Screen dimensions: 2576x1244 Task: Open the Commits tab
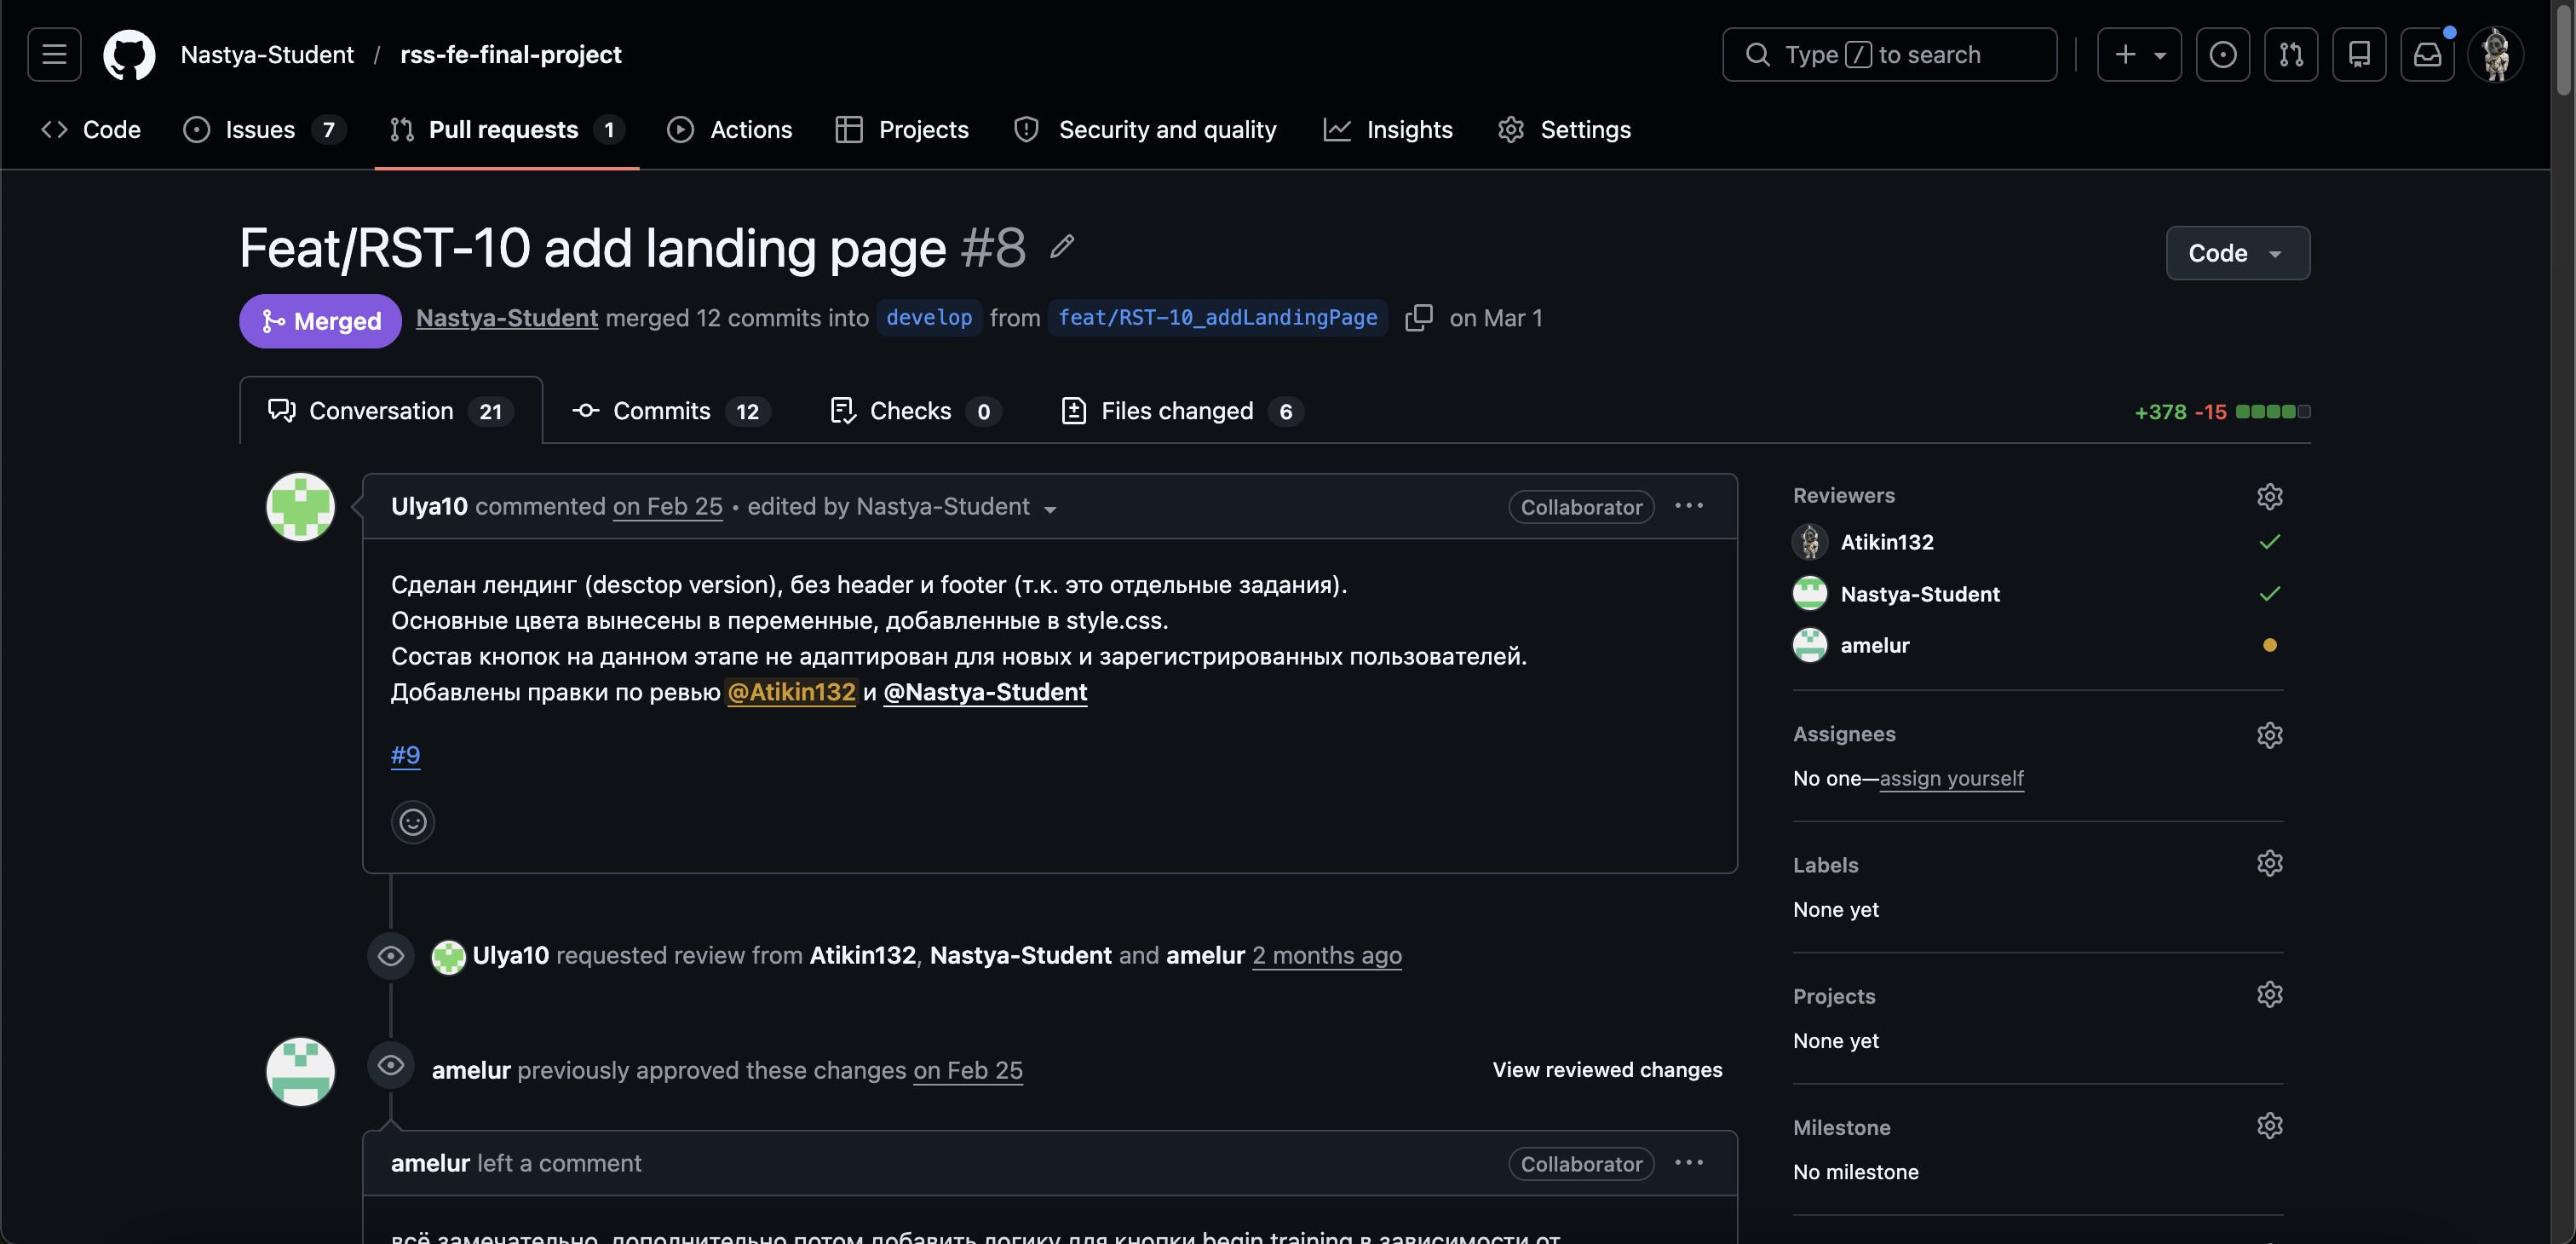point(660,410)
